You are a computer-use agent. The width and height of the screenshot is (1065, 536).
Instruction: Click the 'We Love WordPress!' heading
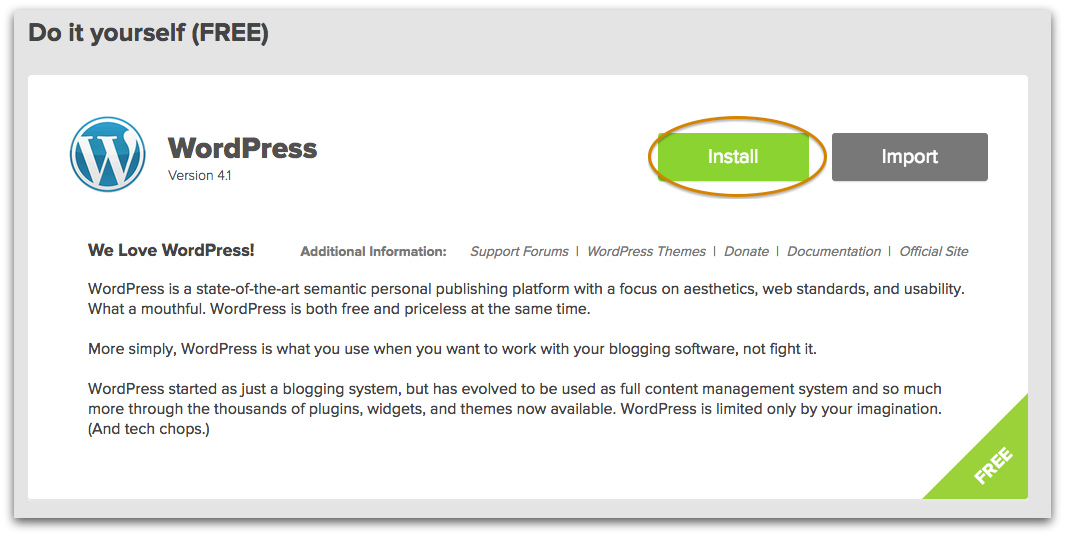171,250
